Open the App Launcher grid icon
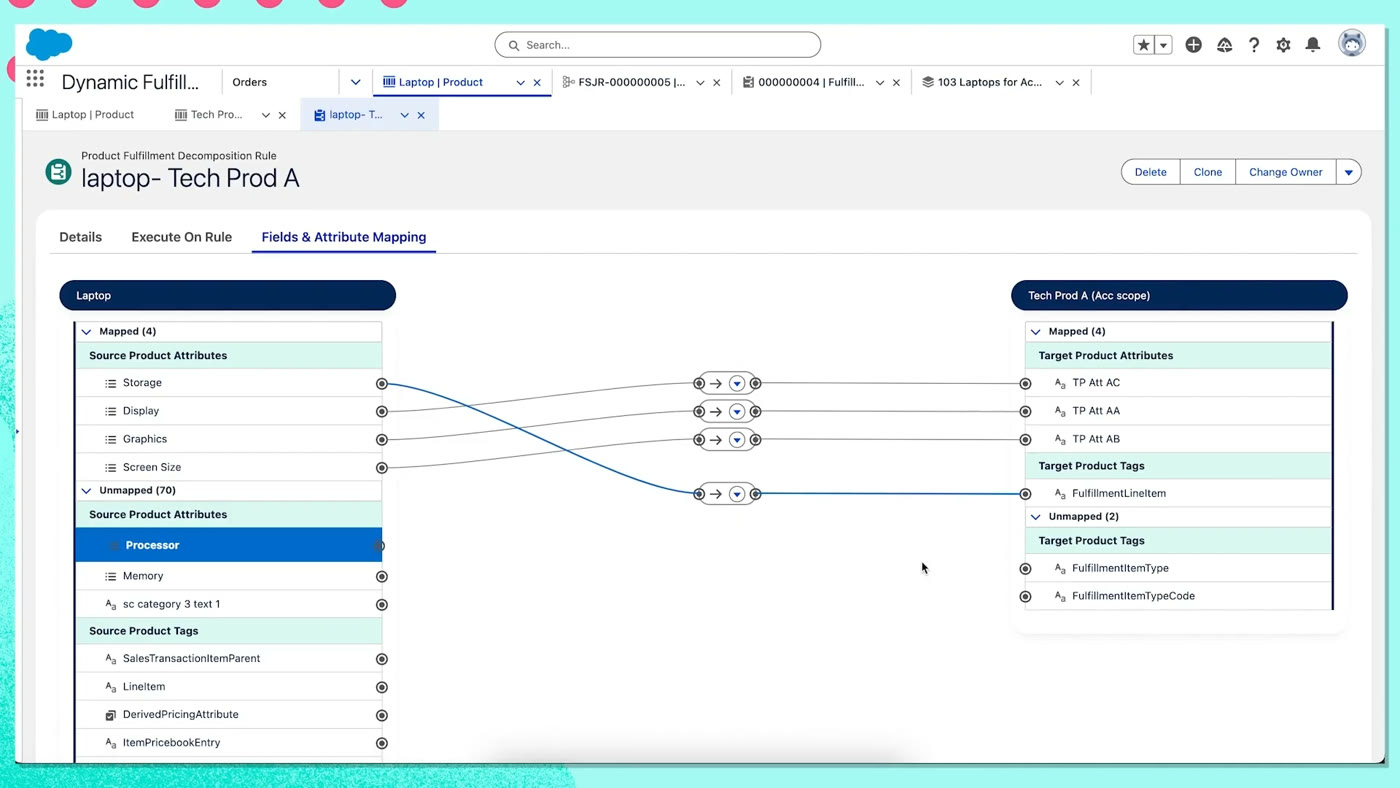This screenshot has height=788, width=1400. (x=35, y=78)
